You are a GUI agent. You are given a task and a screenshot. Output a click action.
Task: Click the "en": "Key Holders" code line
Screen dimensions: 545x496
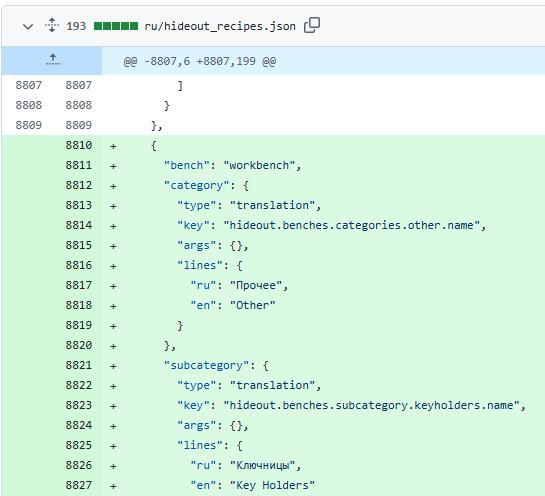pos(253,486)
